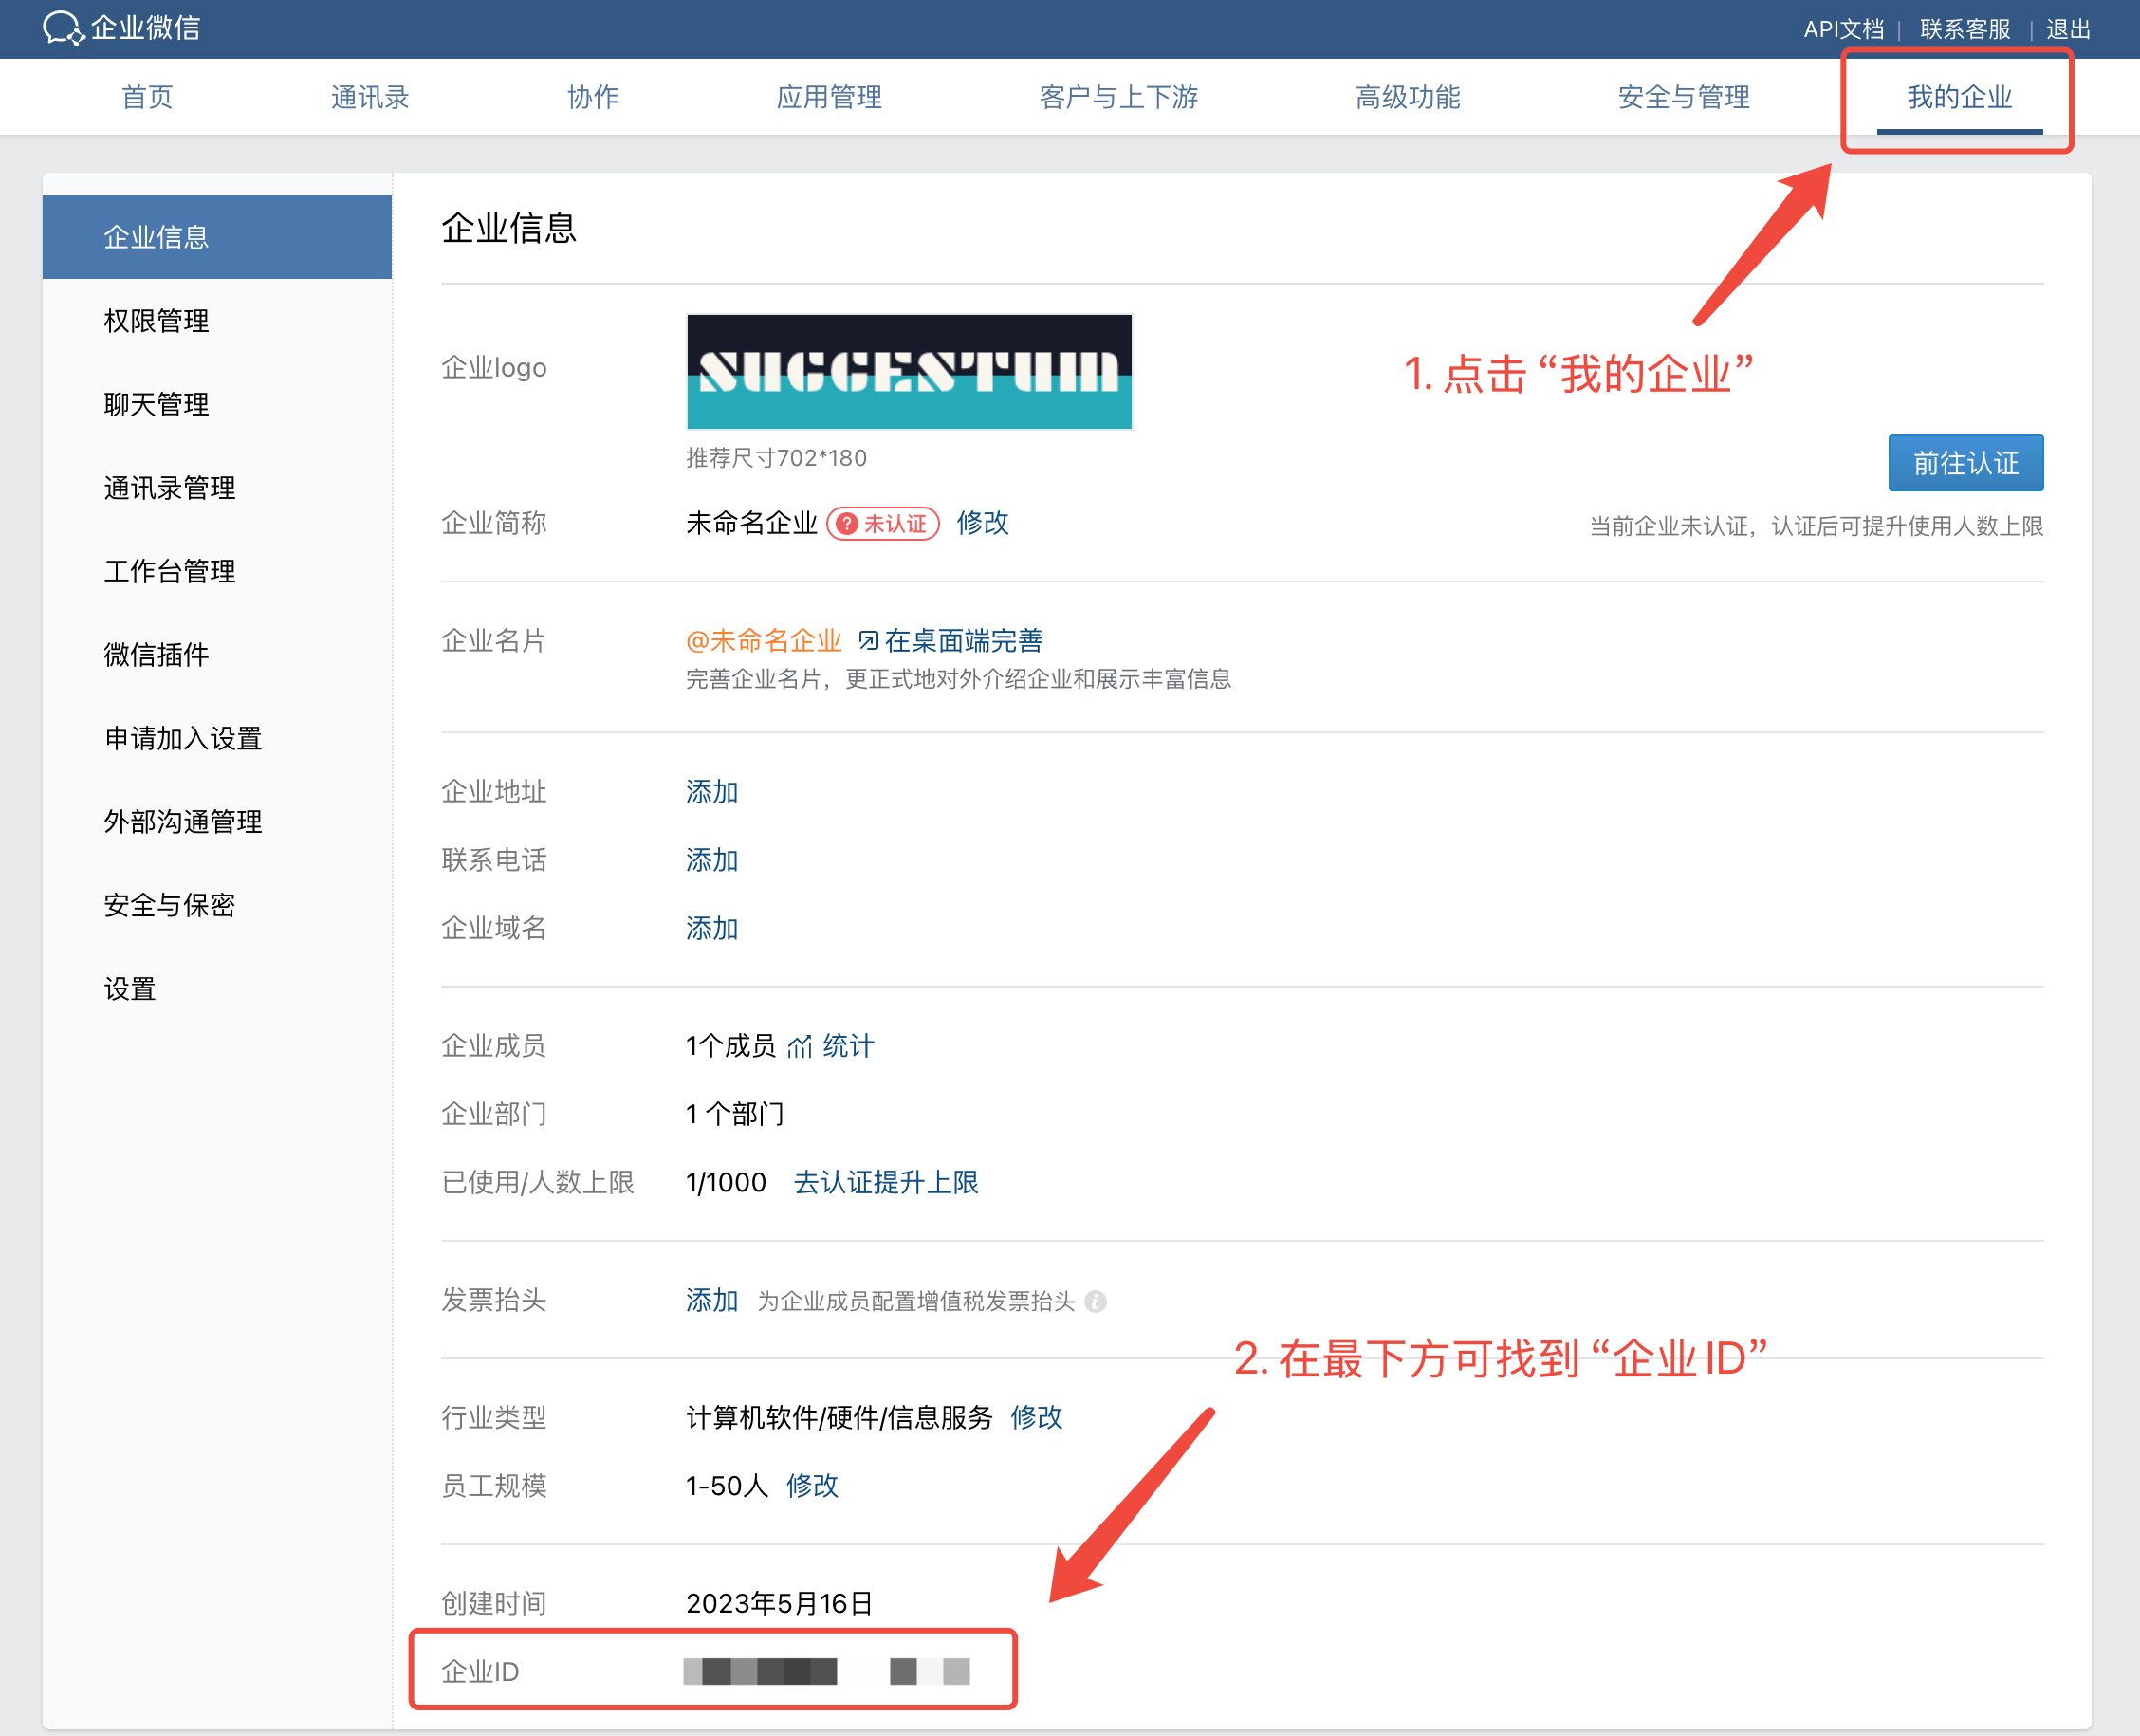
Task: Click 修改 next to 企业简称
Action: [x=982, y=523]
